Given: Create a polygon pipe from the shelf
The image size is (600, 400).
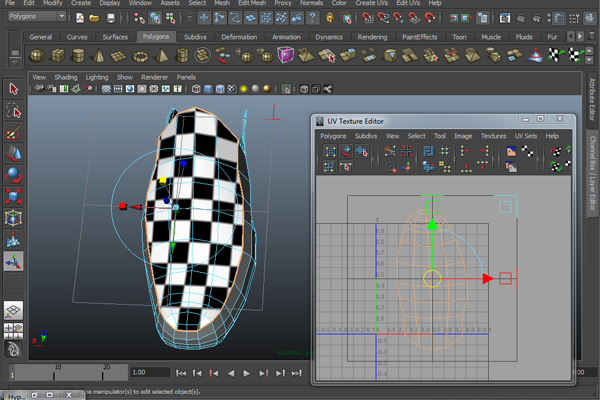Looking at the screenshot, I should 182,56.
